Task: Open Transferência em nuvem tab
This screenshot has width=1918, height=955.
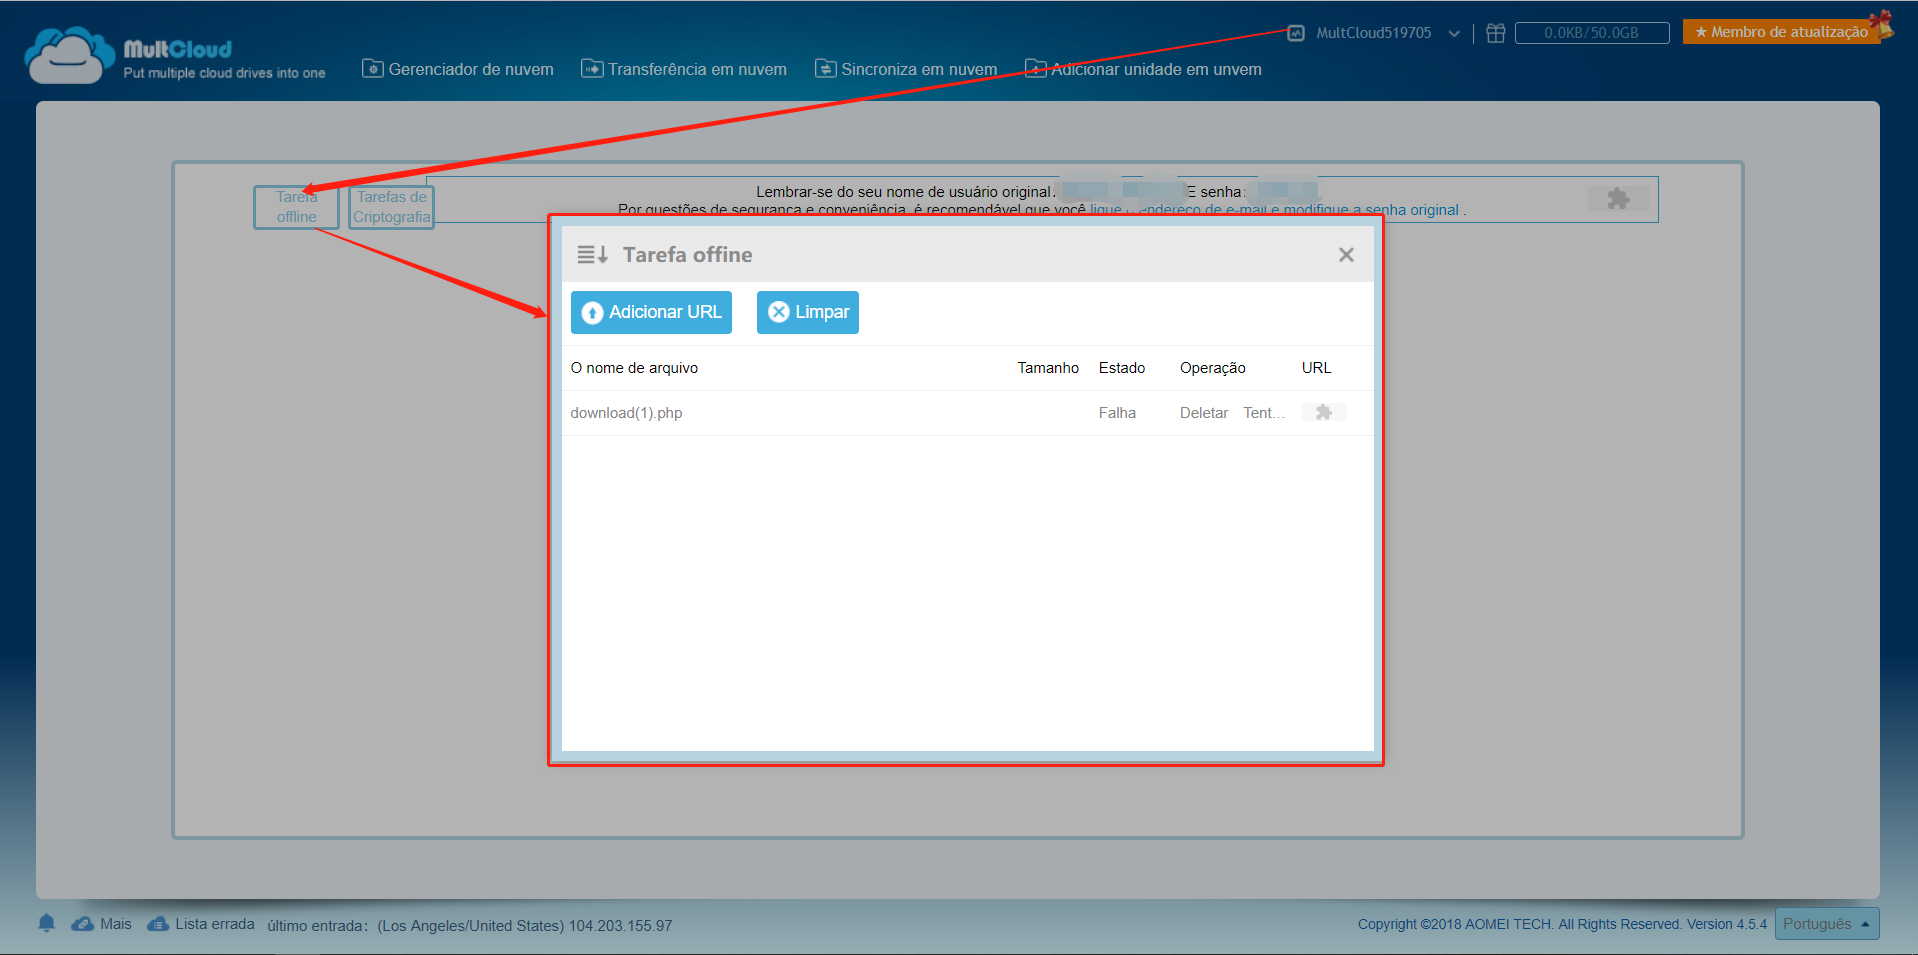Action: coord(684,69)
